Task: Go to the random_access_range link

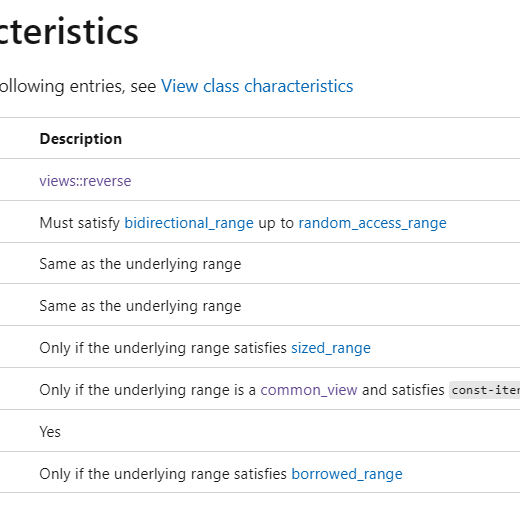Action: click(x=372, y=223)
